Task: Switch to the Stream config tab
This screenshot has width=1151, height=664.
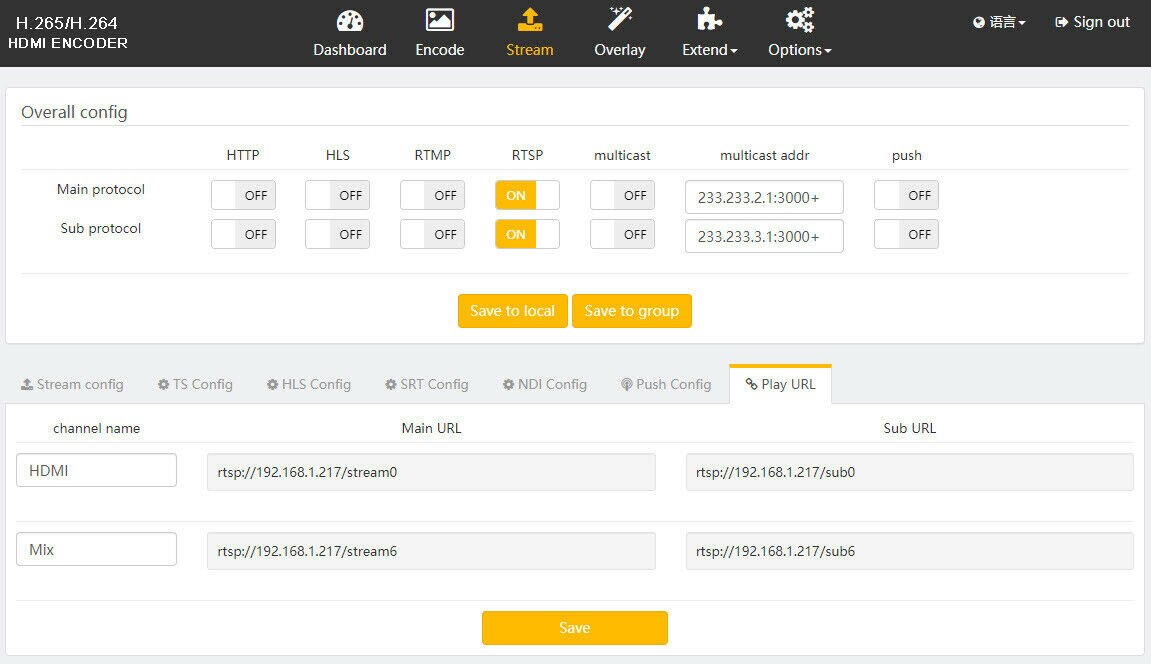Action: click(72, 384)
